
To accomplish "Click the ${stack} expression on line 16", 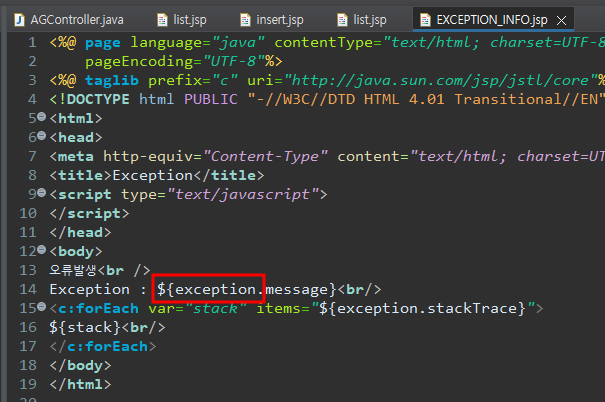I will click(x=85, y=328).
